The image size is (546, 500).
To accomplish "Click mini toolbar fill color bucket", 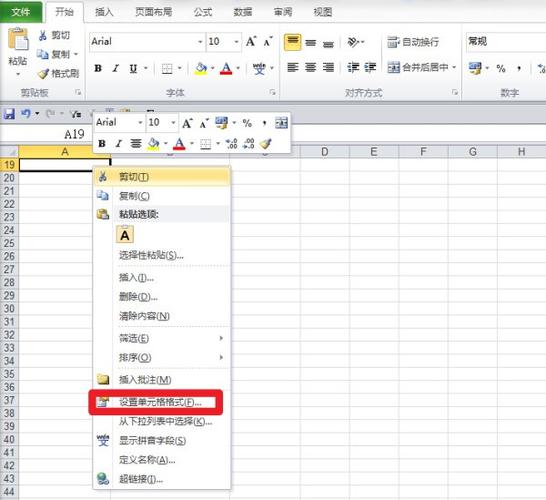I will [x=153, y=143].
